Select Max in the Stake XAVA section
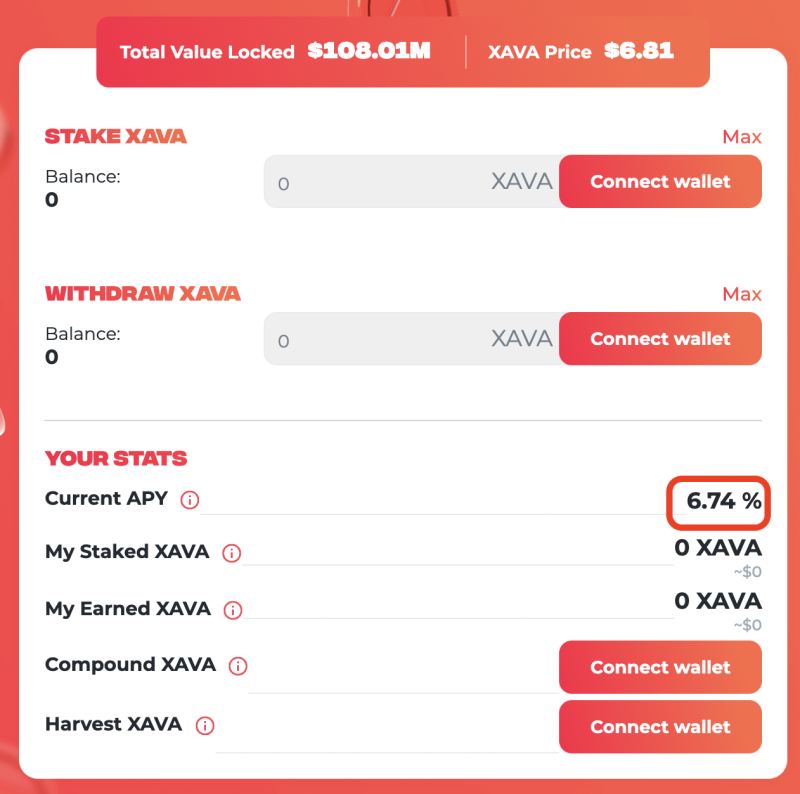 742,137
